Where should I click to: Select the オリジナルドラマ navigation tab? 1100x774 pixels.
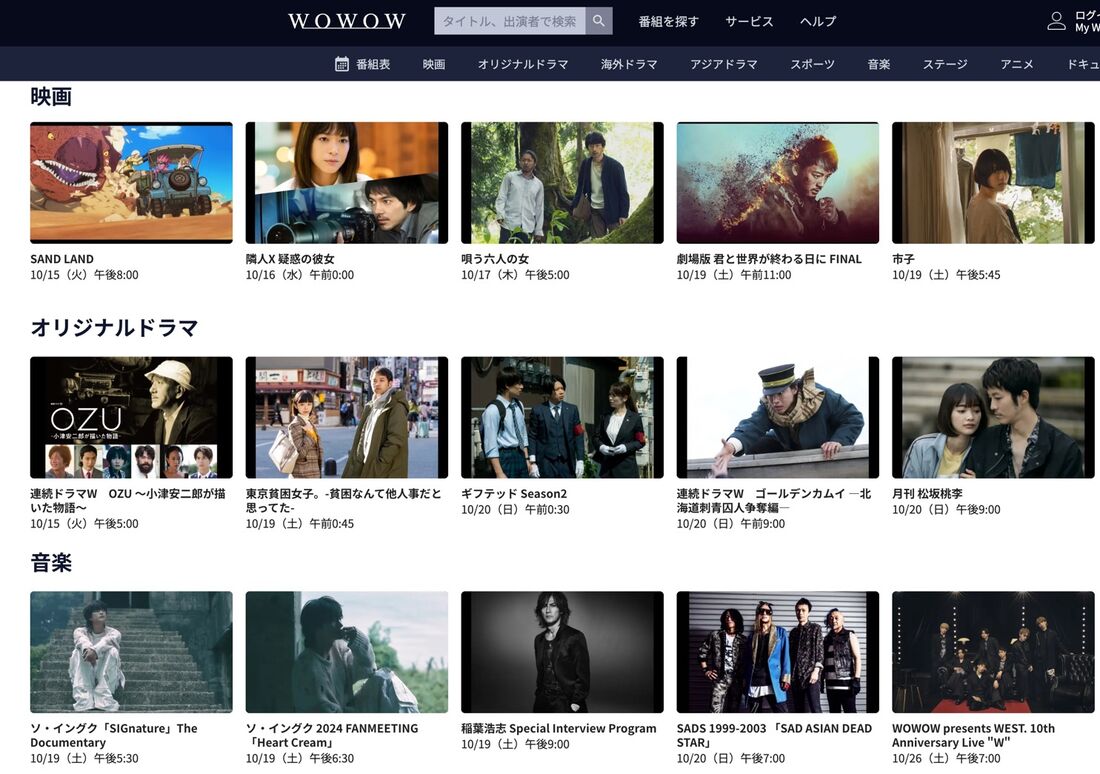click(x=523, y=64)
